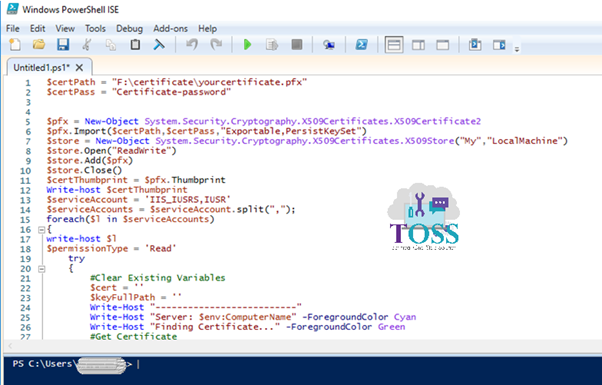Click the New script icon
The width and height of the screenshot is (602, 385).
point(15,45)
